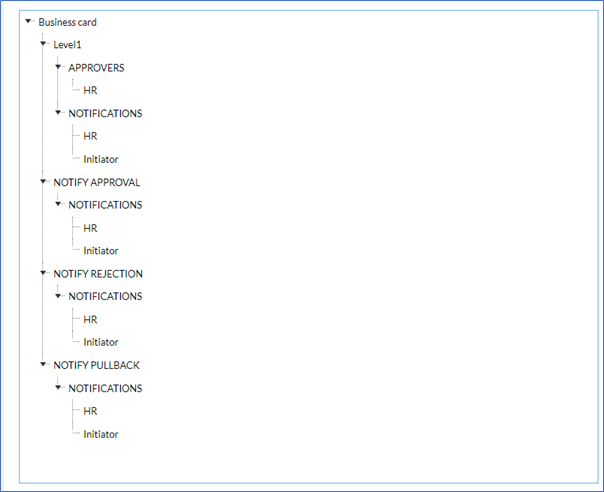604x492 pixels.
Task: Select the APPROVERS label
Action: 96,68
